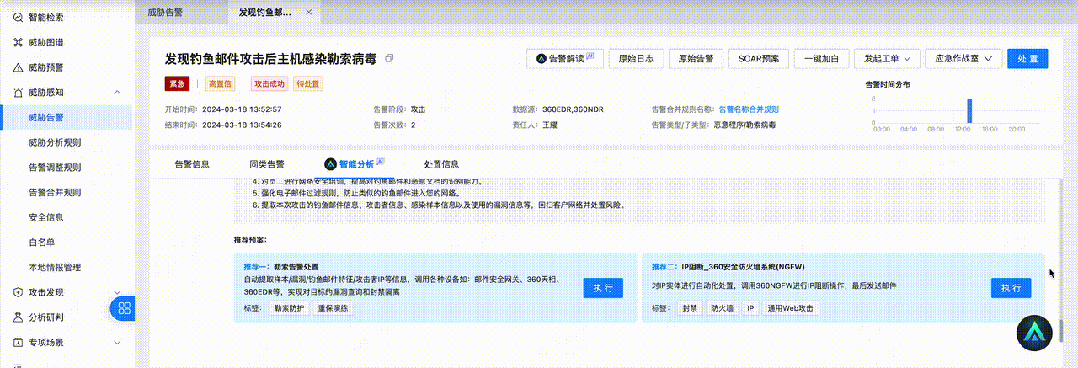Viewport: 1078px width, 368px height.
Task: Open the 告警信息 tab
Action: point(192,164)
